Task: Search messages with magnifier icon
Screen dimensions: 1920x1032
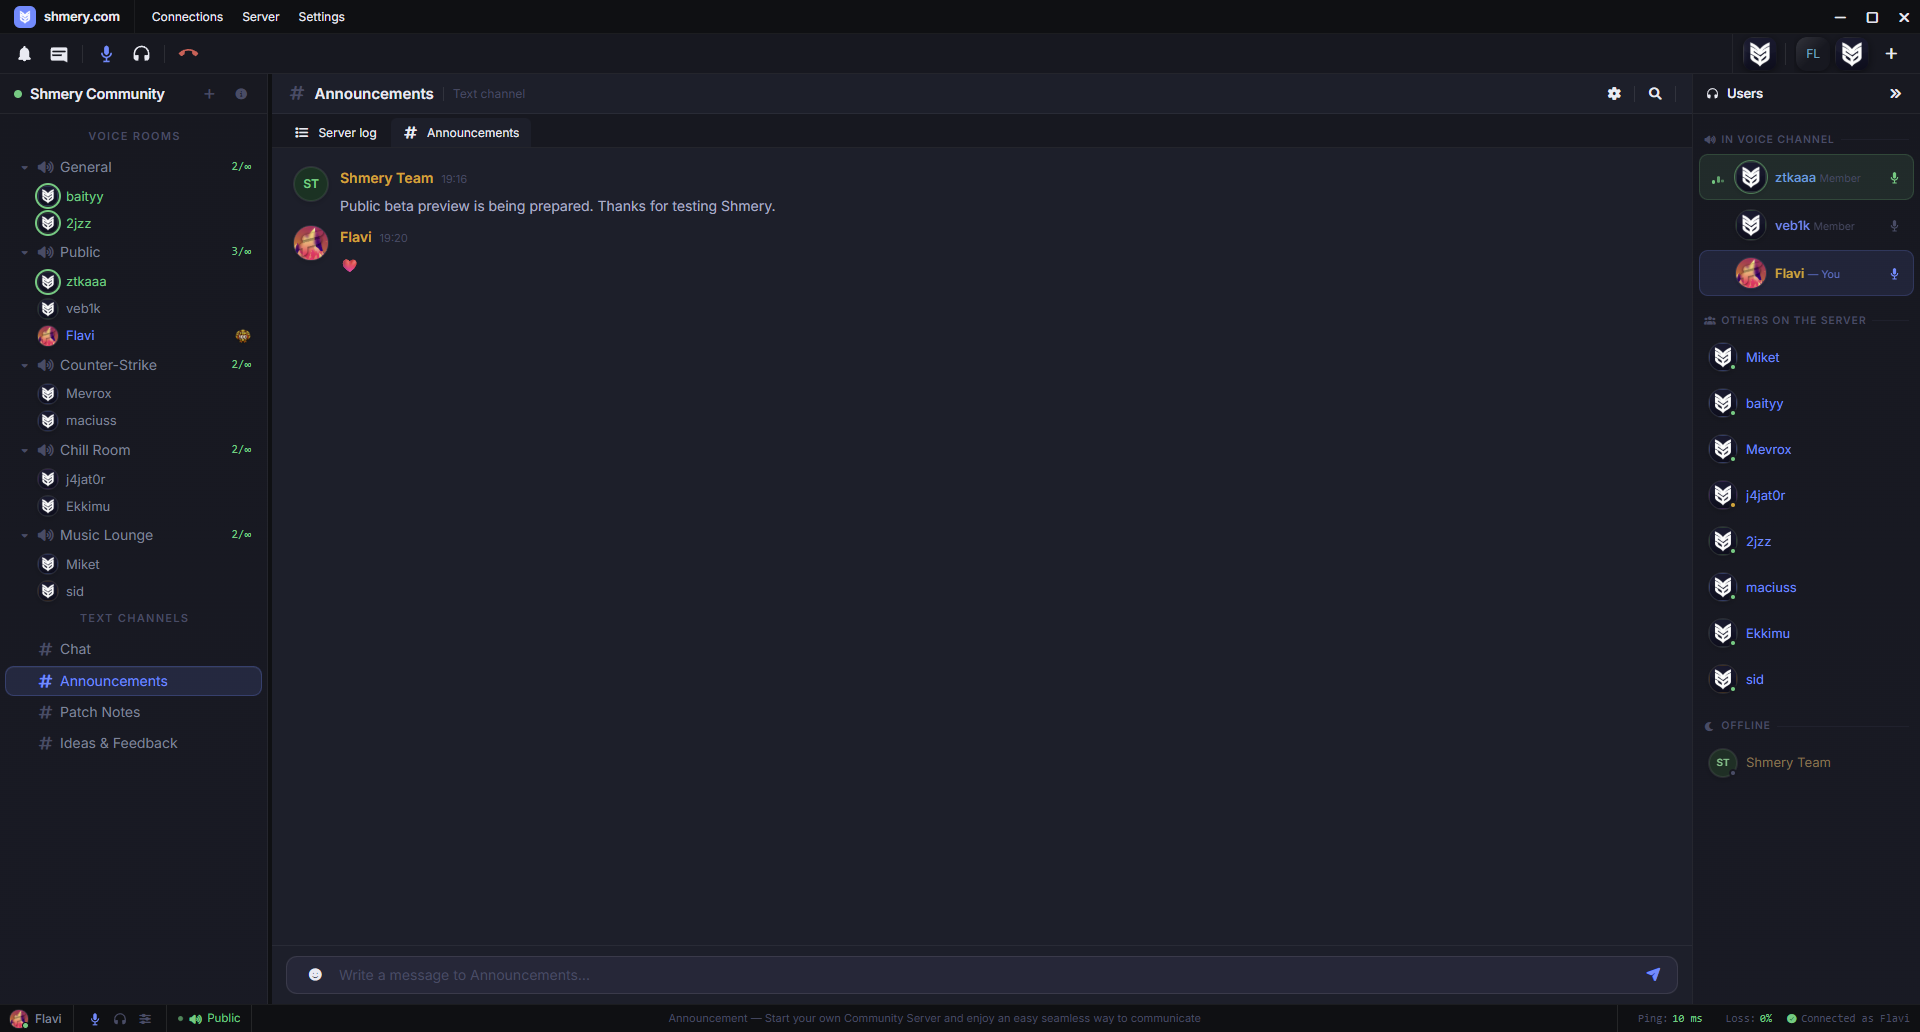Action: coord(1655,93)
